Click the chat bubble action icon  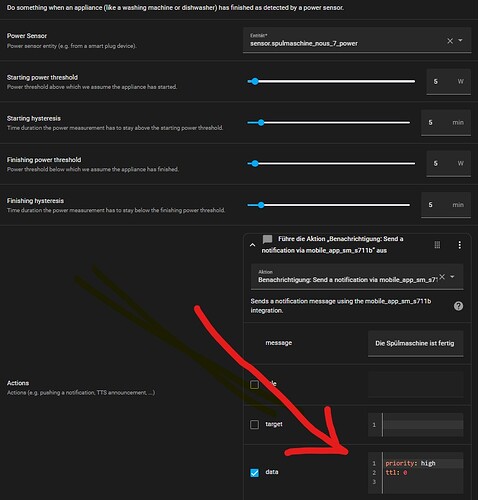pyautogui.click(x=267, y=239)
